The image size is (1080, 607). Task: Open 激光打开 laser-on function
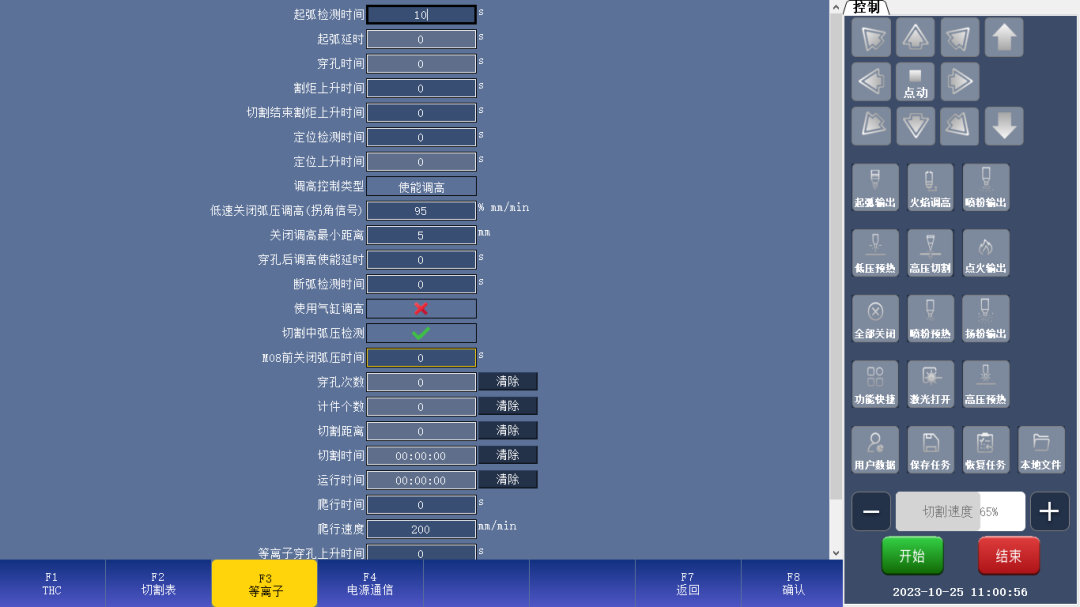930,383
